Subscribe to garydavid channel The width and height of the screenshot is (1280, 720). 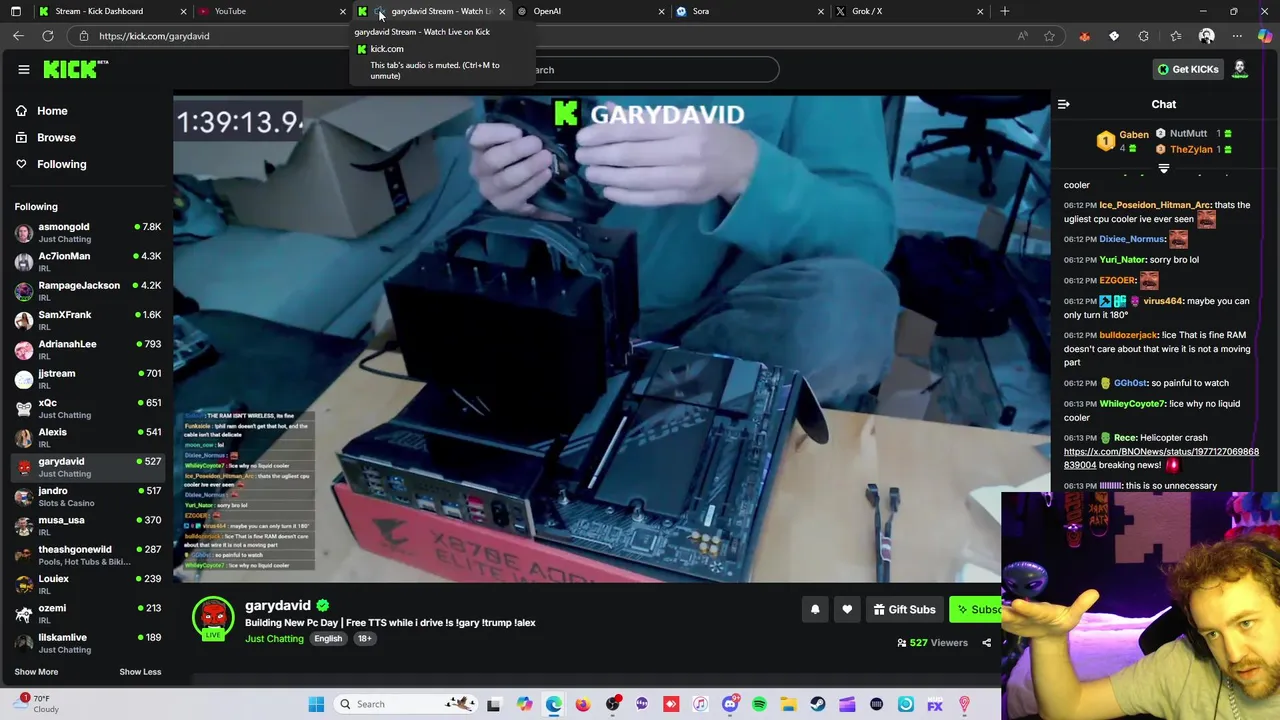(975, 609)
